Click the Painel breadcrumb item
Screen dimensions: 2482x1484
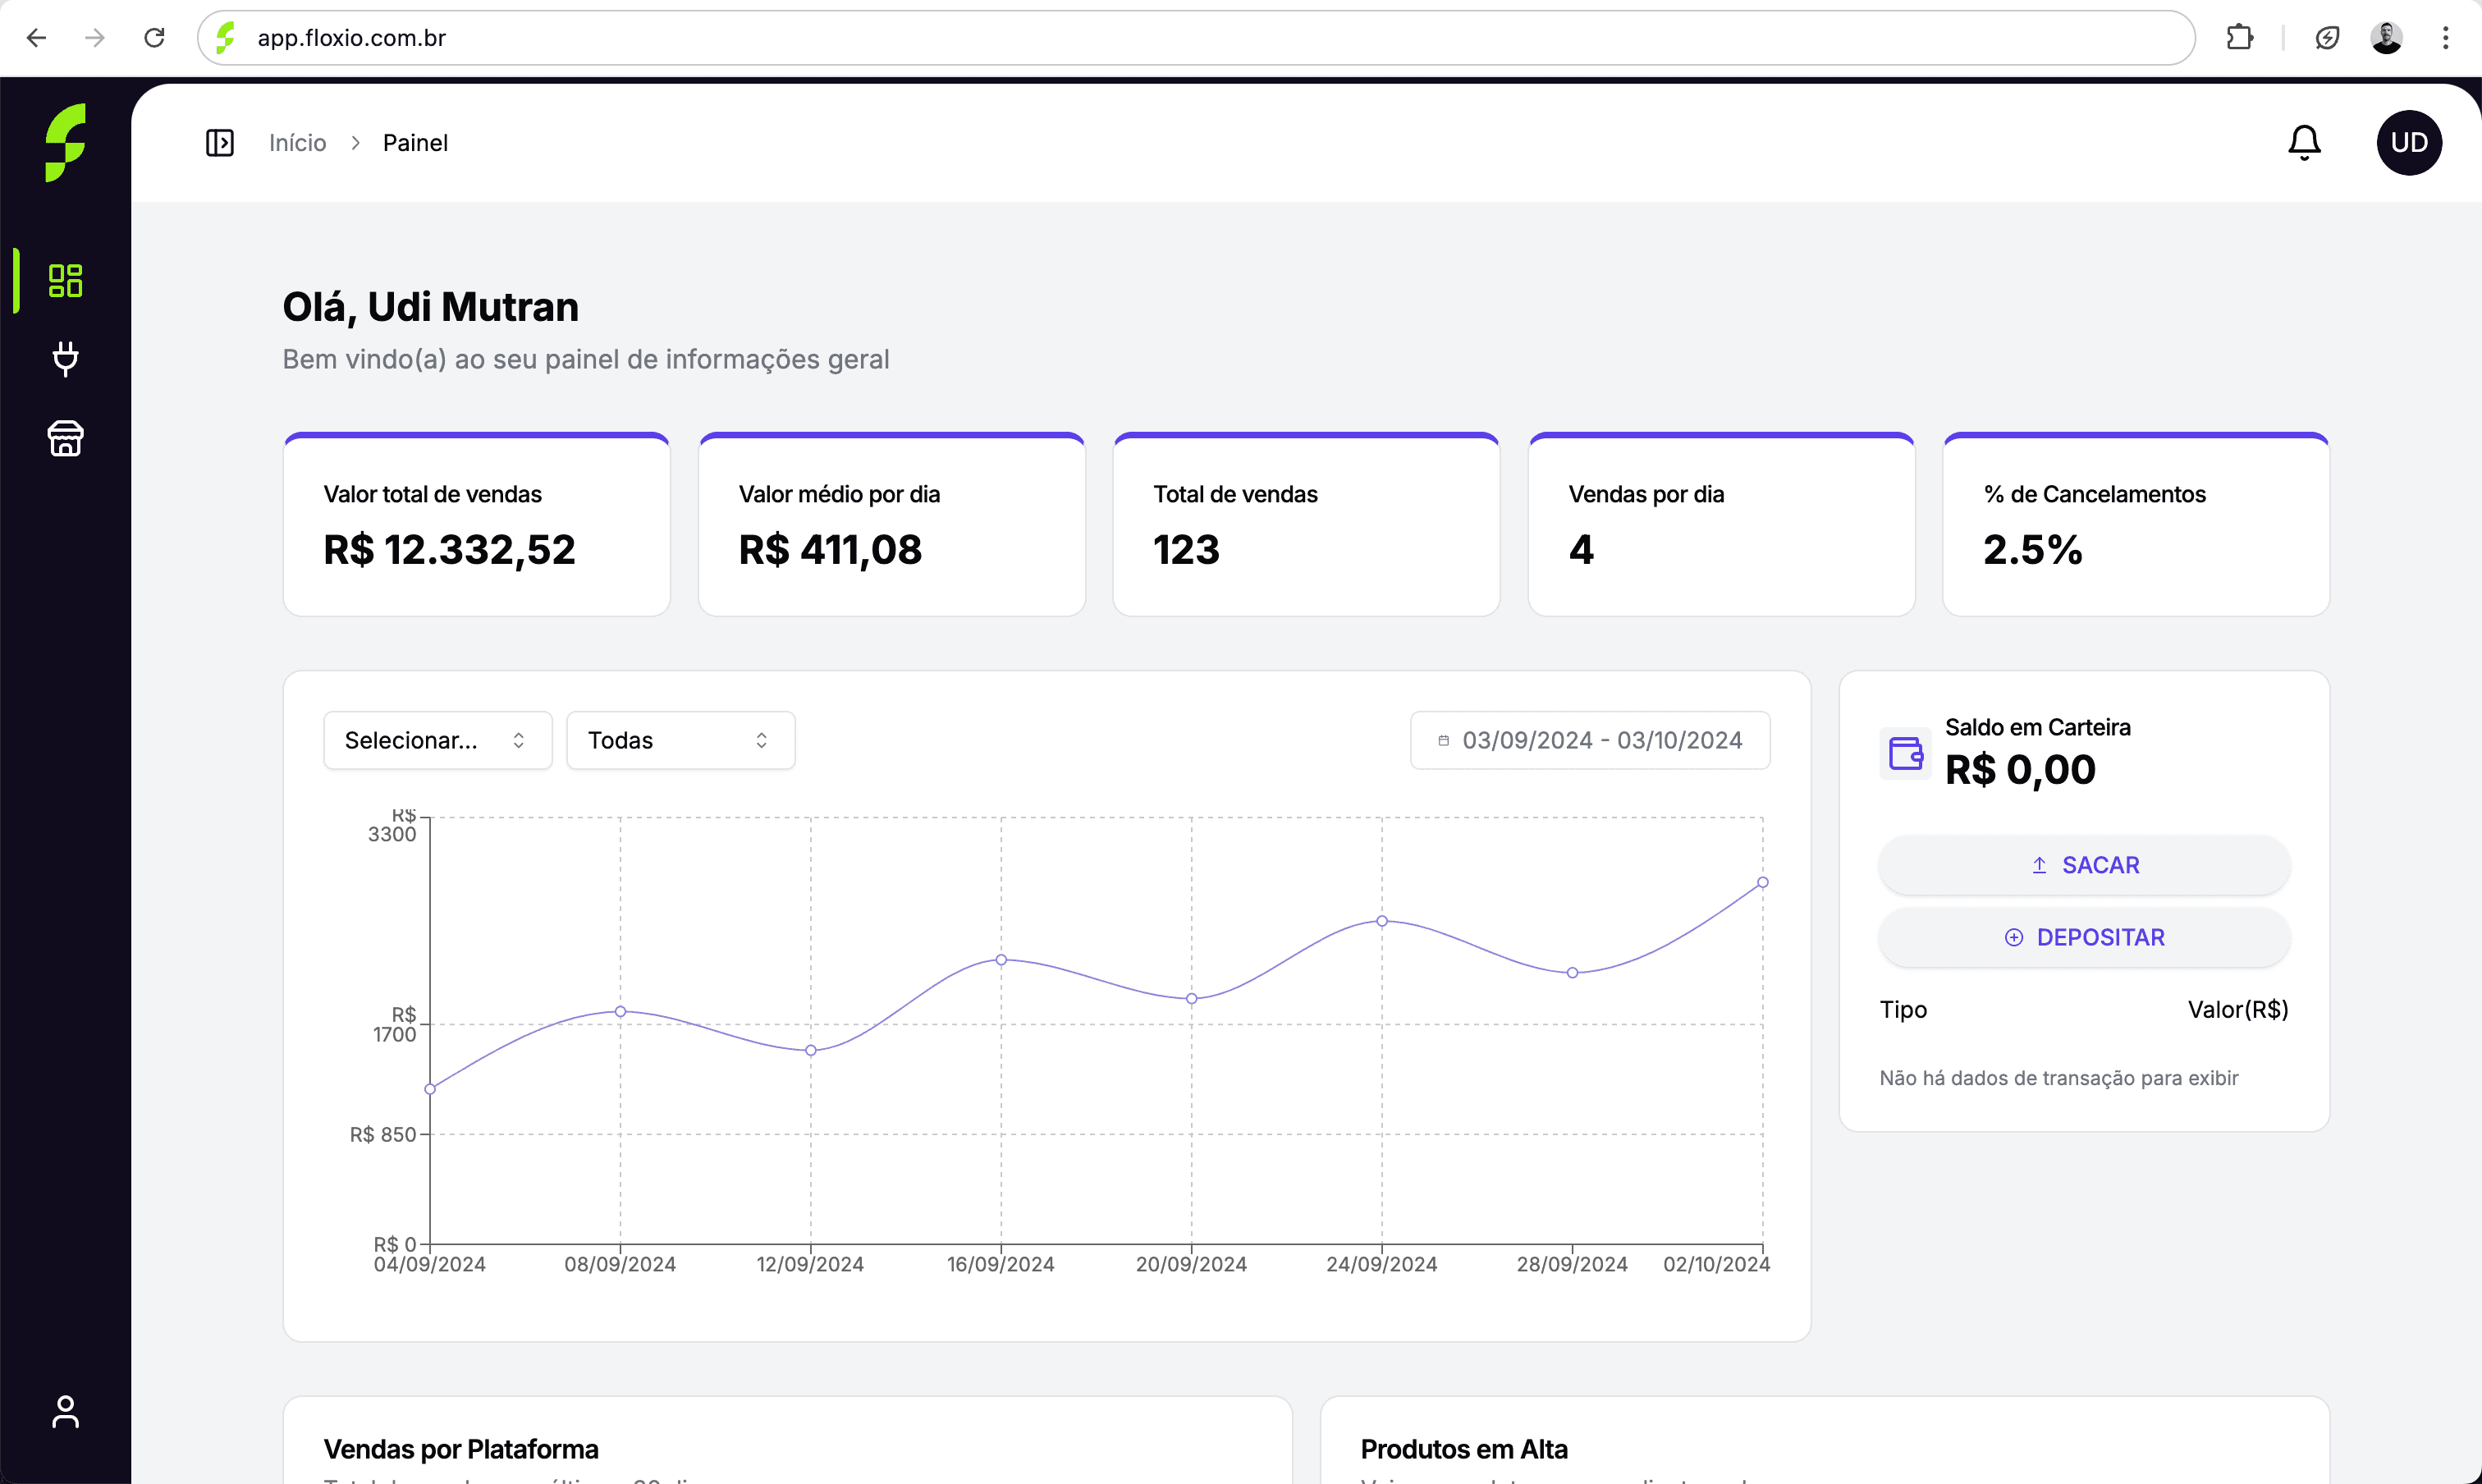click(x=415, y=143)
